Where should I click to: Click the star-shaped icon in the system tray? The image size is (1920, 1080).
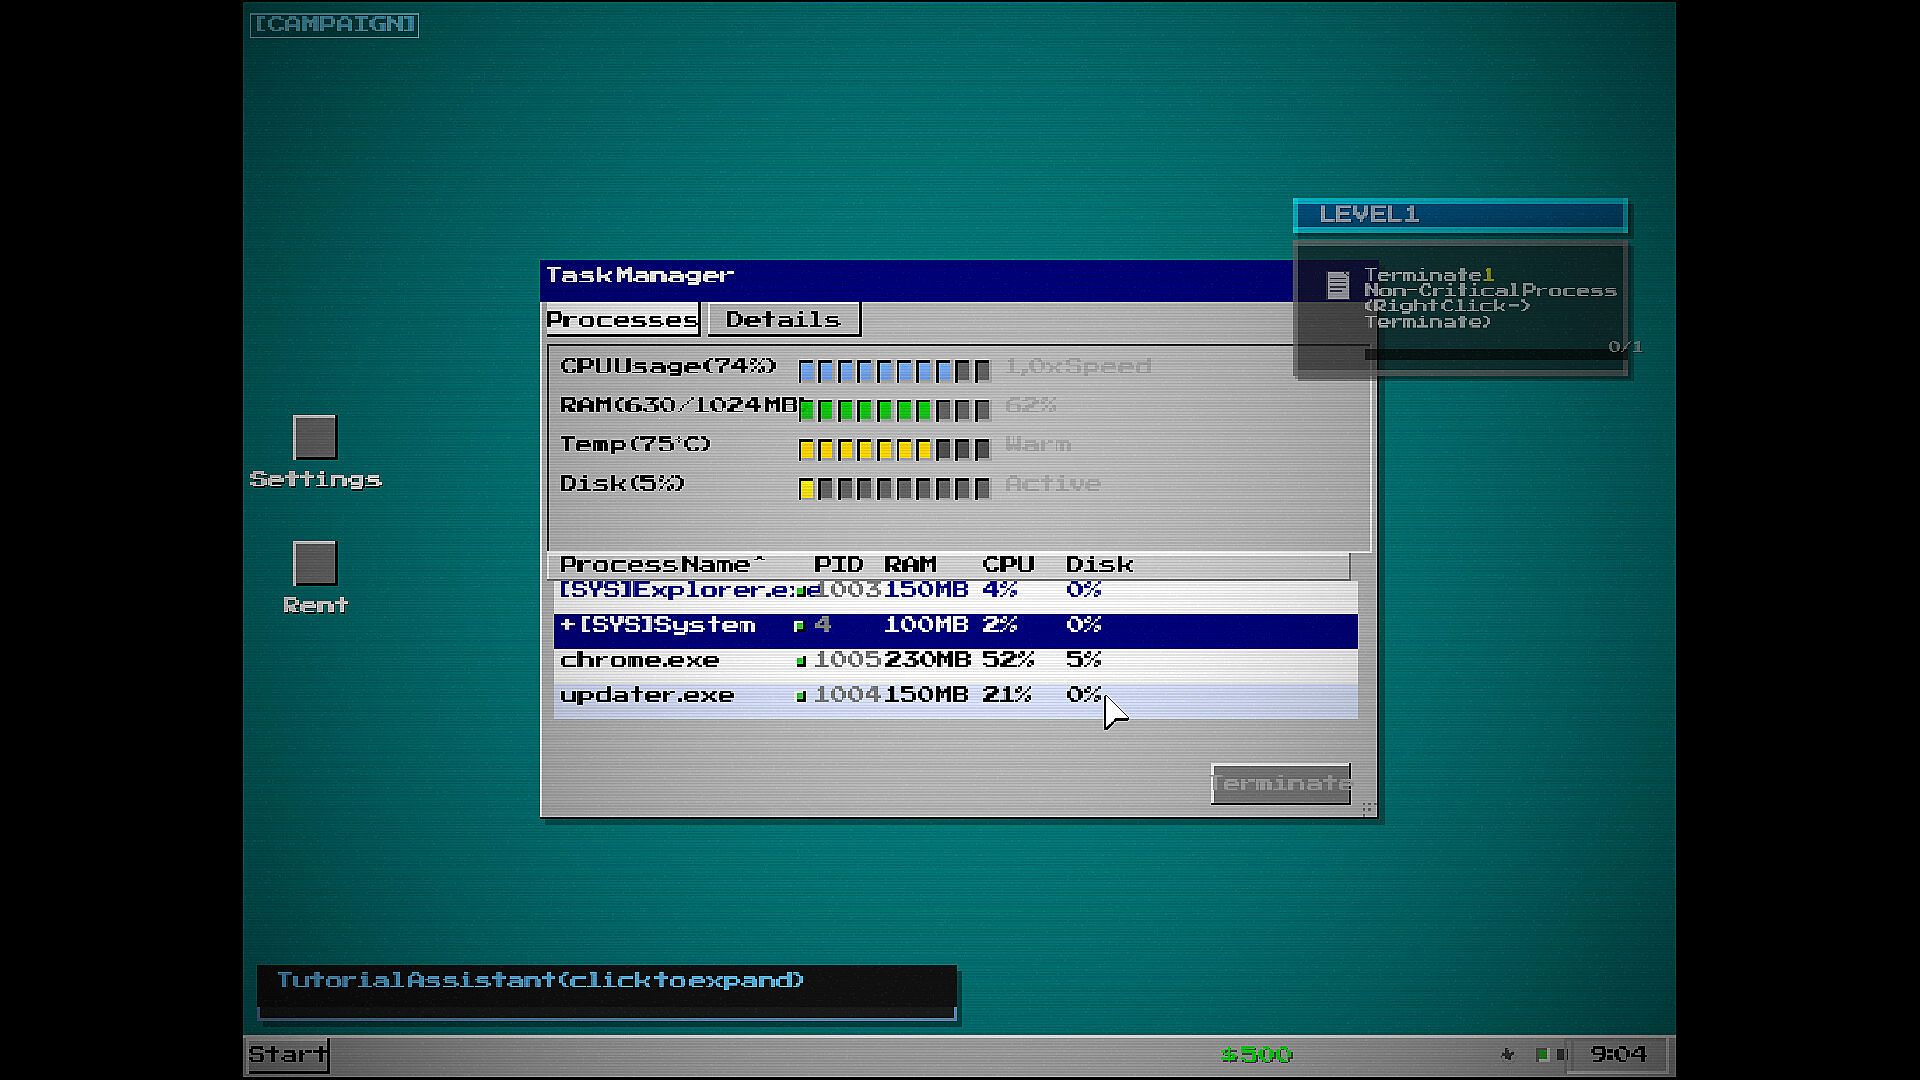click(x=1508, y=1054)
